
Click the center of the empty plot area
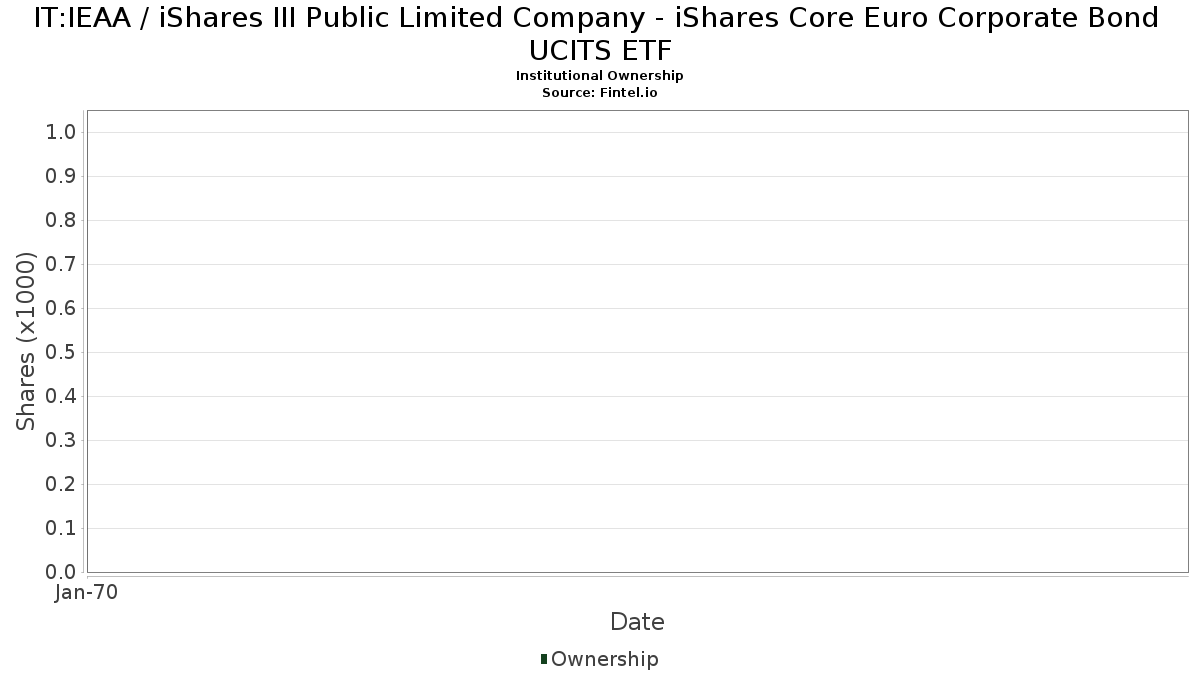coord(637,341)
